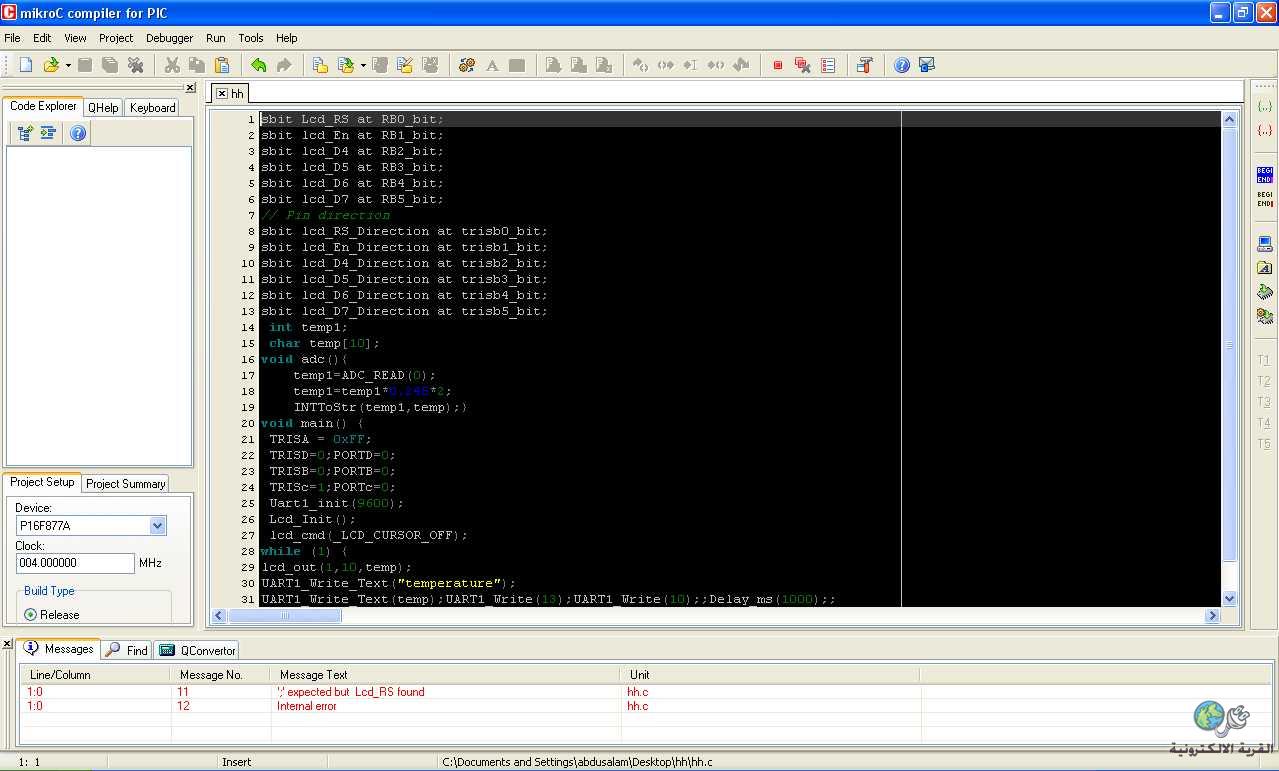Close the left Code Explorer panel
Image resolution: width=1279 pixels, height=771 pixels.
pyautogui.click(x=190, y=87)
